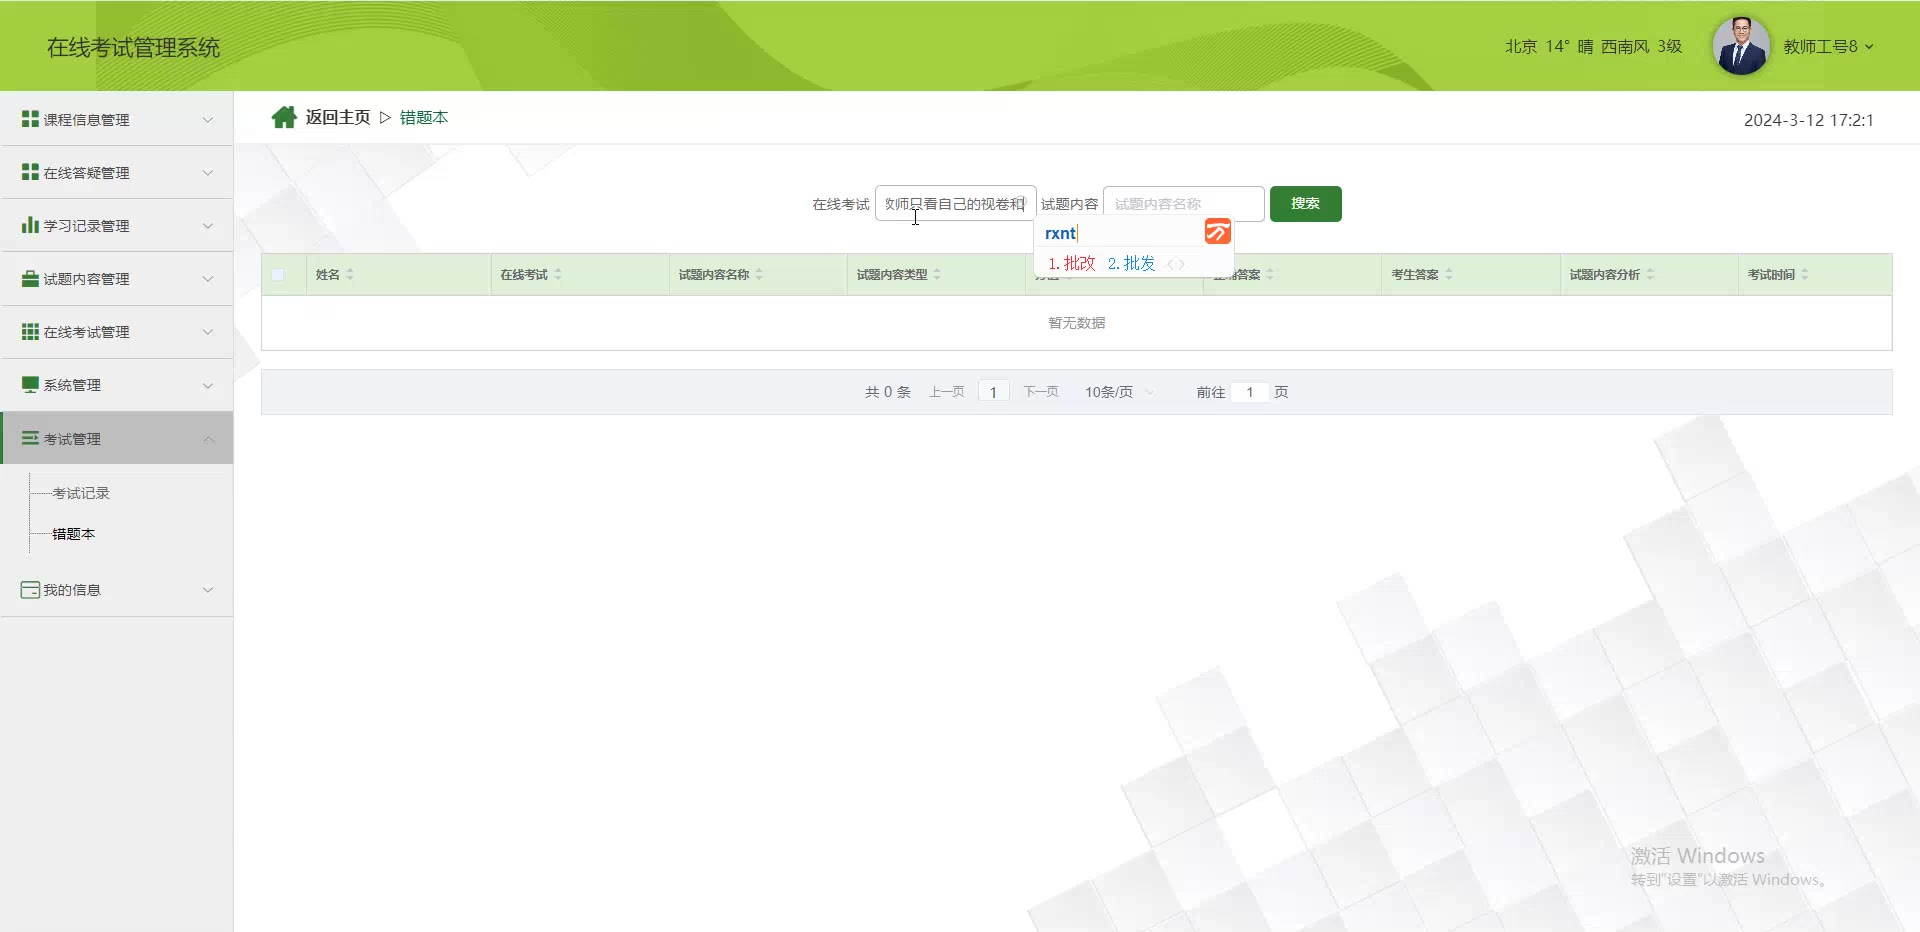
Task: Choose input candidate 1. 批改
Action: [x=1072, y=263]
